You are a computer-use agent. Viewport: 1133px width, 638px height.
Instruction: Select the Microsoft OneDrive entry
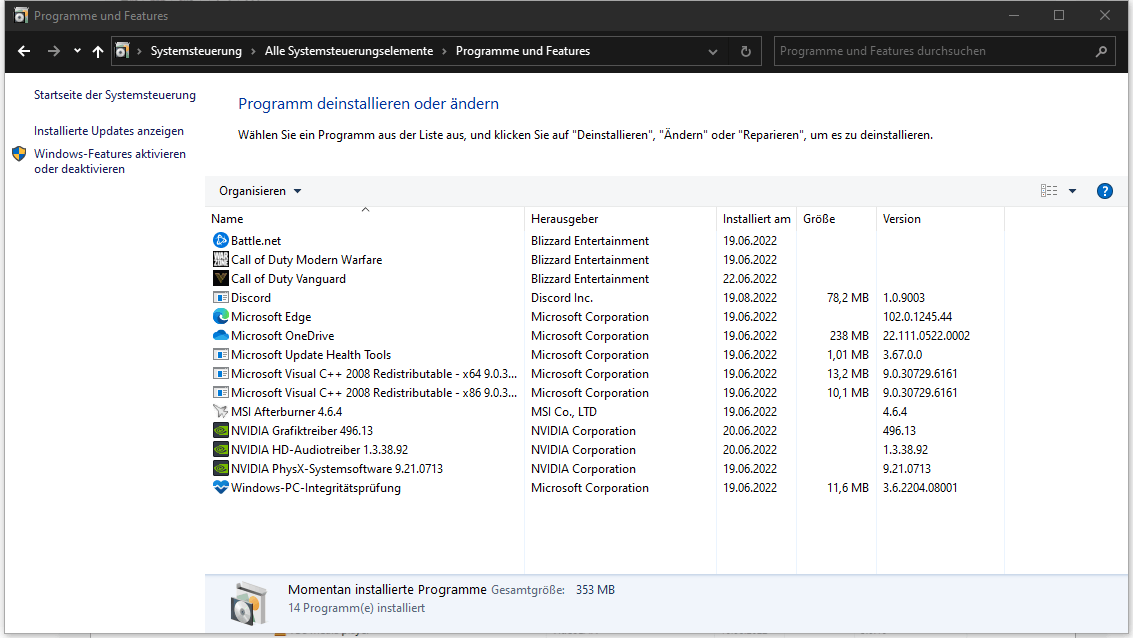pos(283,335)
